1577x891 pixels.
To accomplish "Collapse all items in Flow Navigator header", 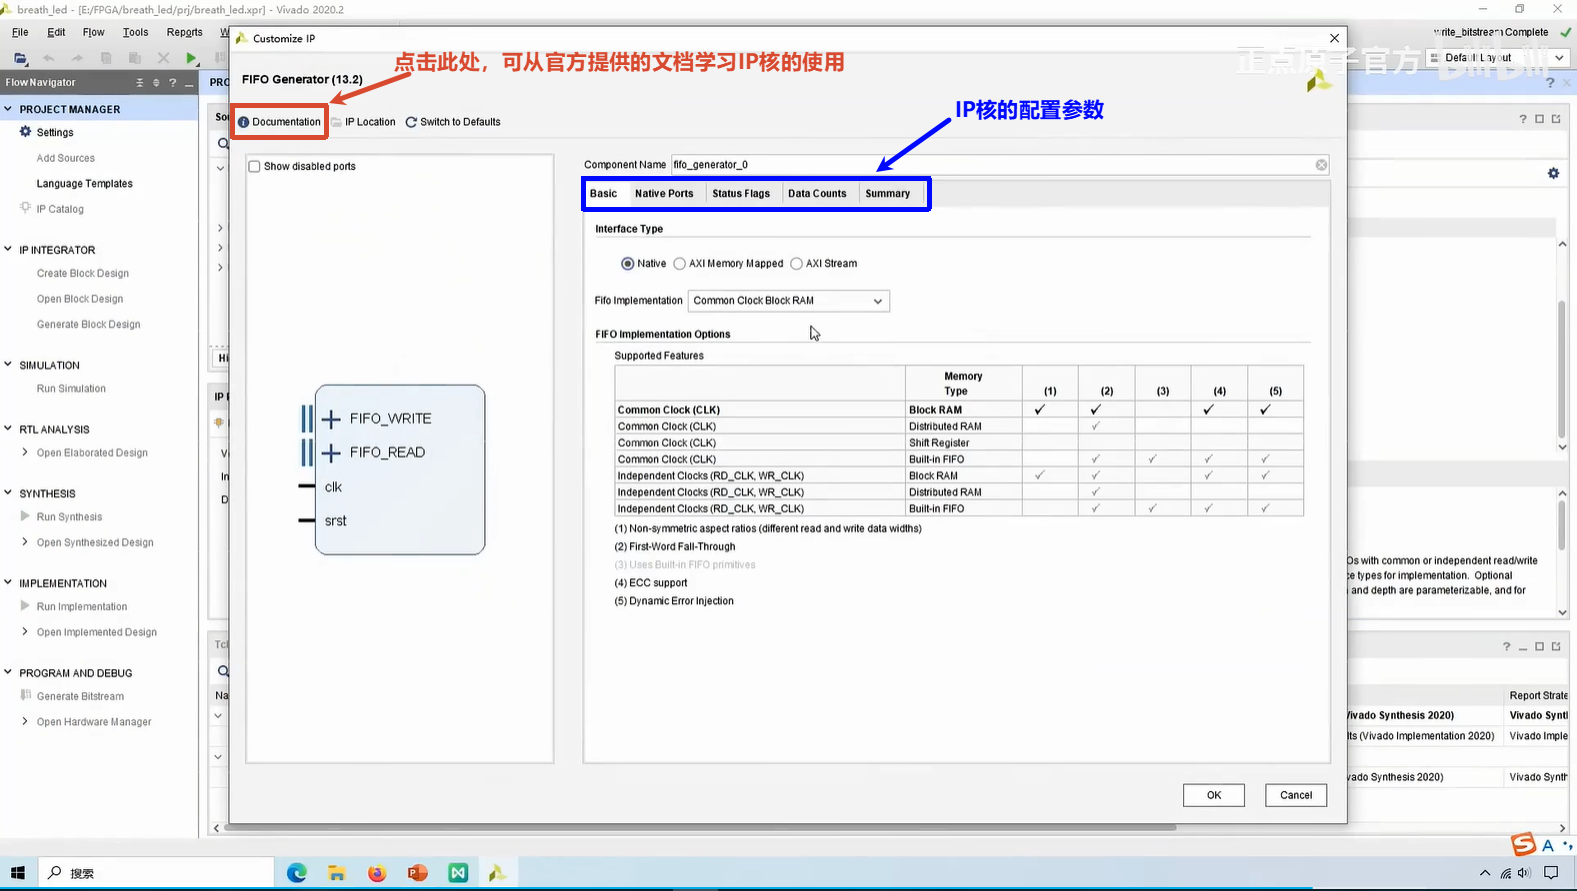I will [x=140, y=83].
